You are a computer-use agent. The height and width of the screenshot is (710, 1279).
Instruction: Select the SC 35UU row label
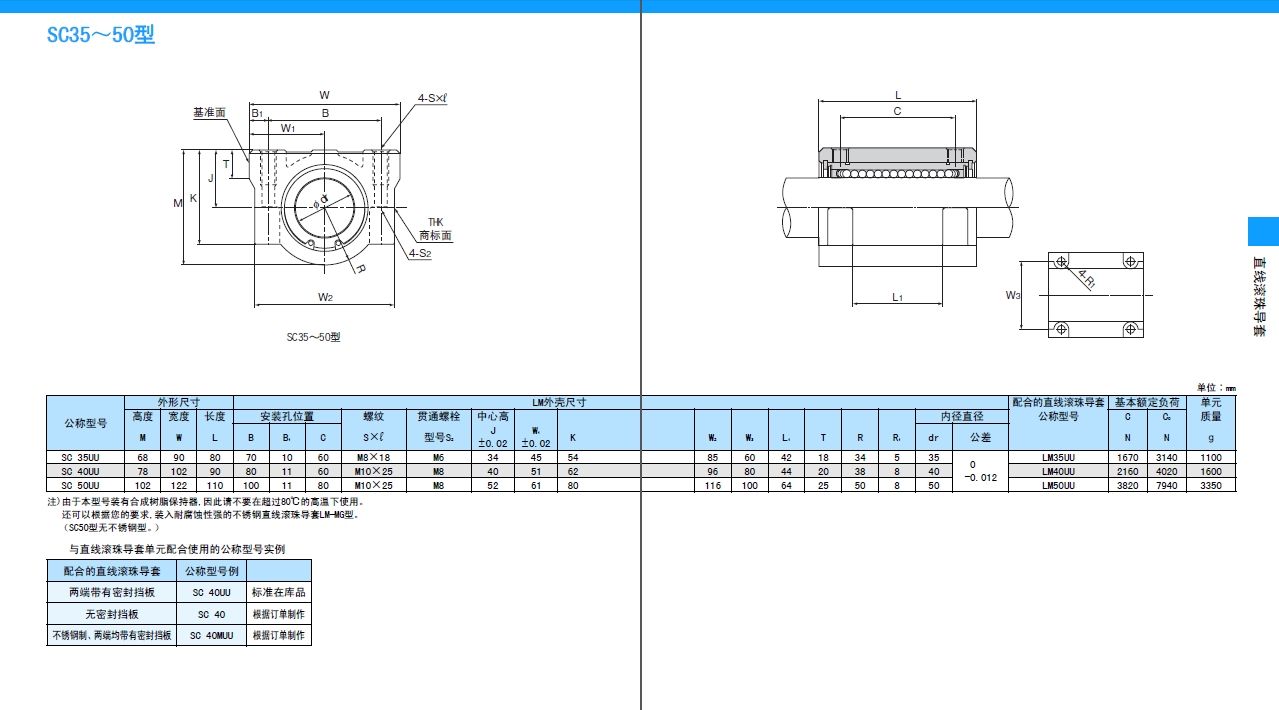tap(85, 457)
